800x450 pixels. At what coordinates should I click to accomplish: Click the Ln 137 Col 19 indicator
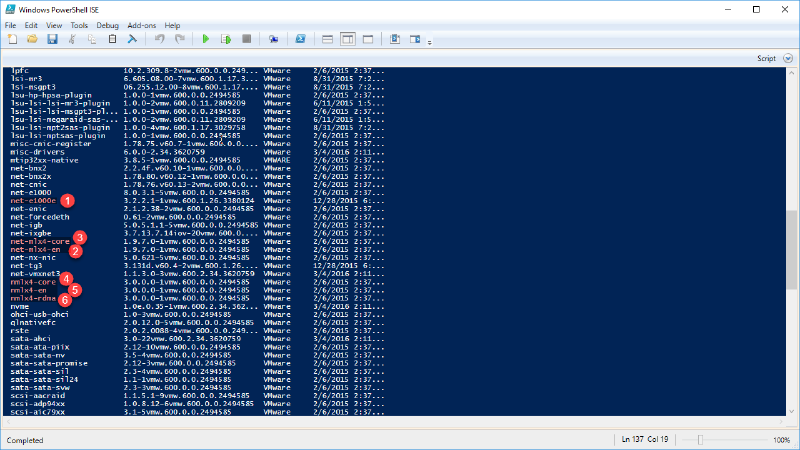645,439
